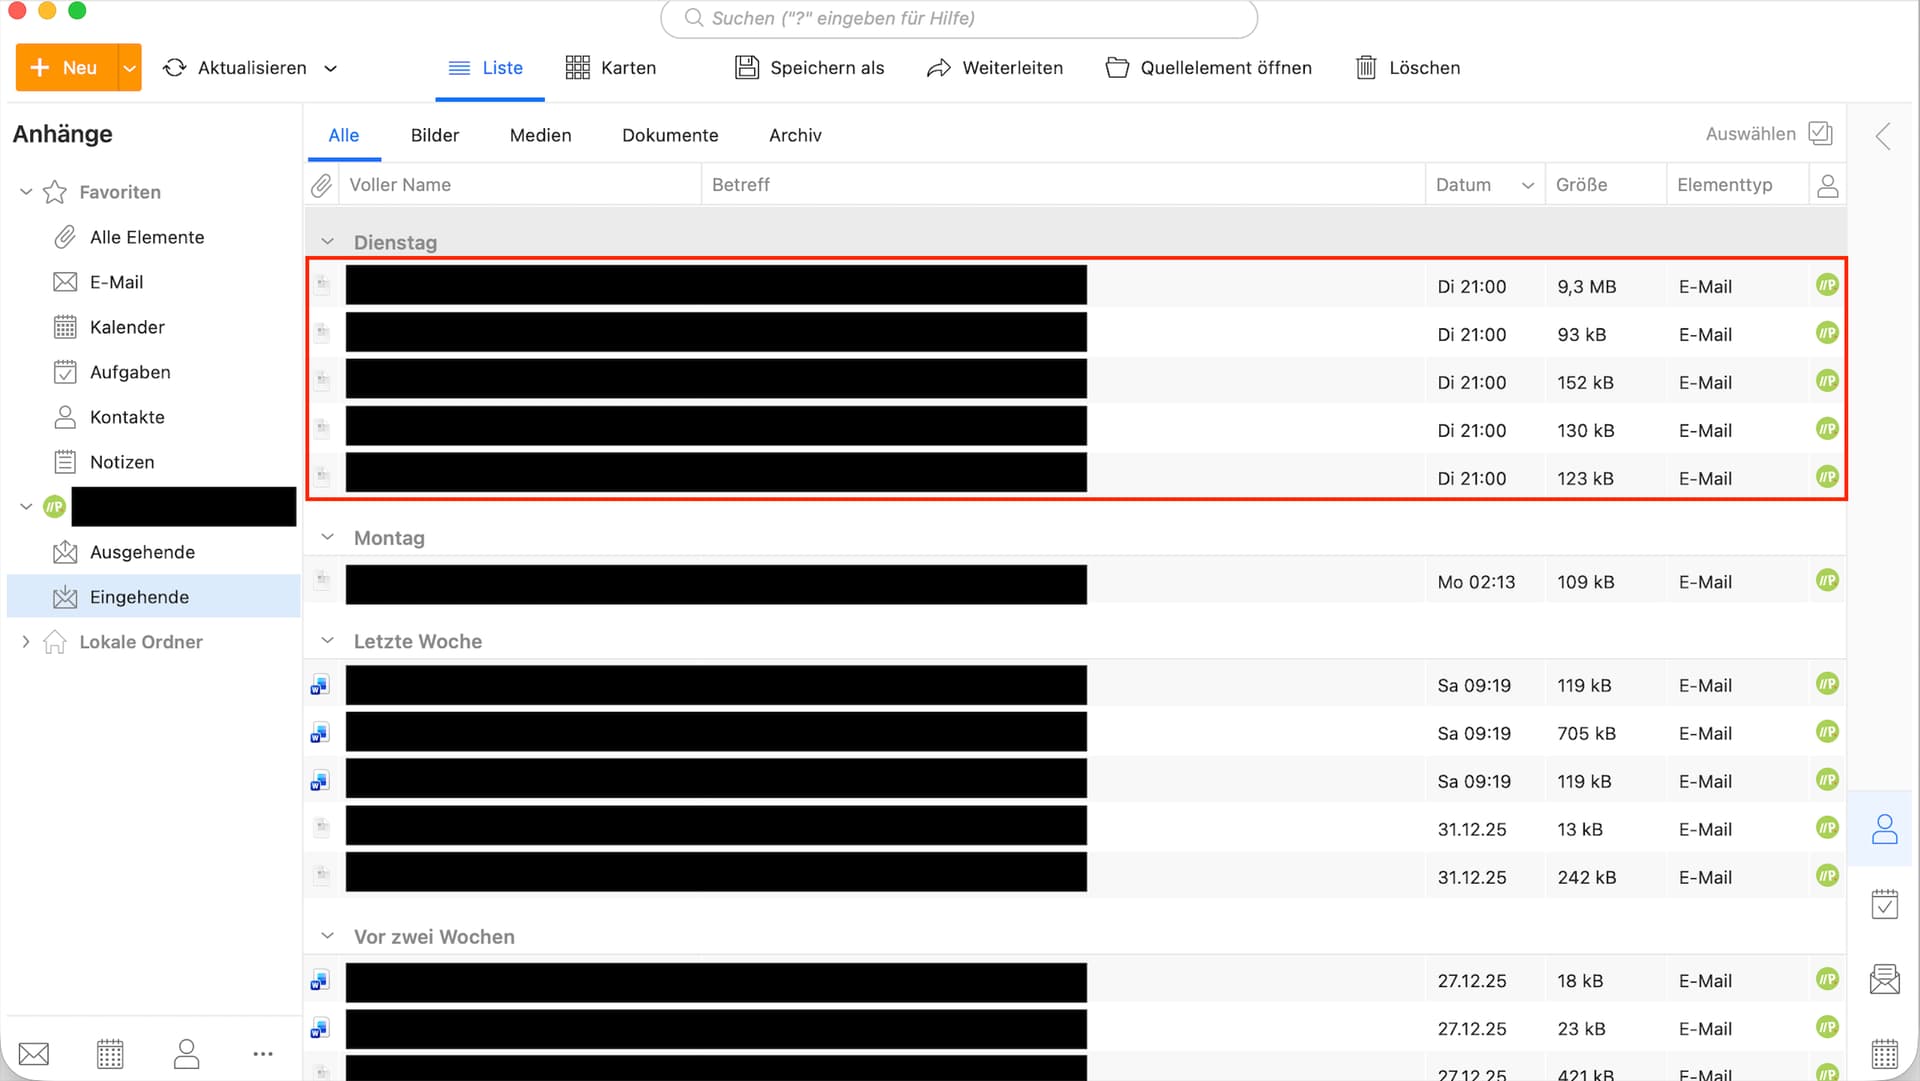Open the contacts panel in right sidebar
Image resolution: width=1920 pixels, height=1081 pixels.
click(1884, 828)
